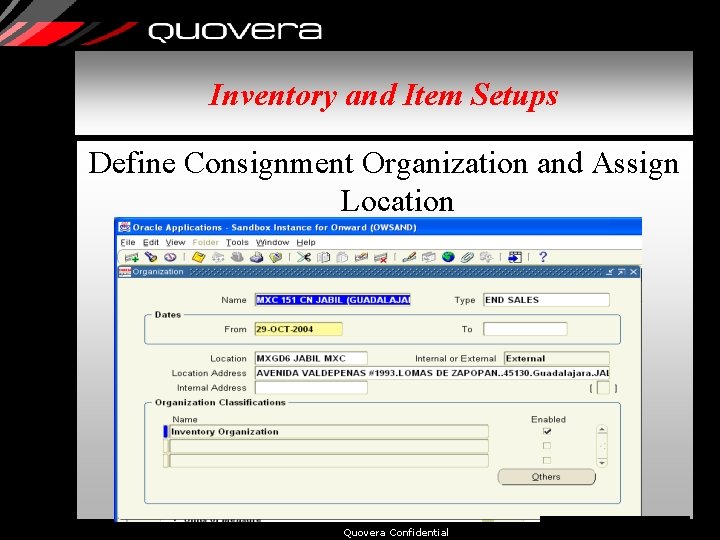Close the Organization inner window
The image size is (720, 540).
[633, 272]
